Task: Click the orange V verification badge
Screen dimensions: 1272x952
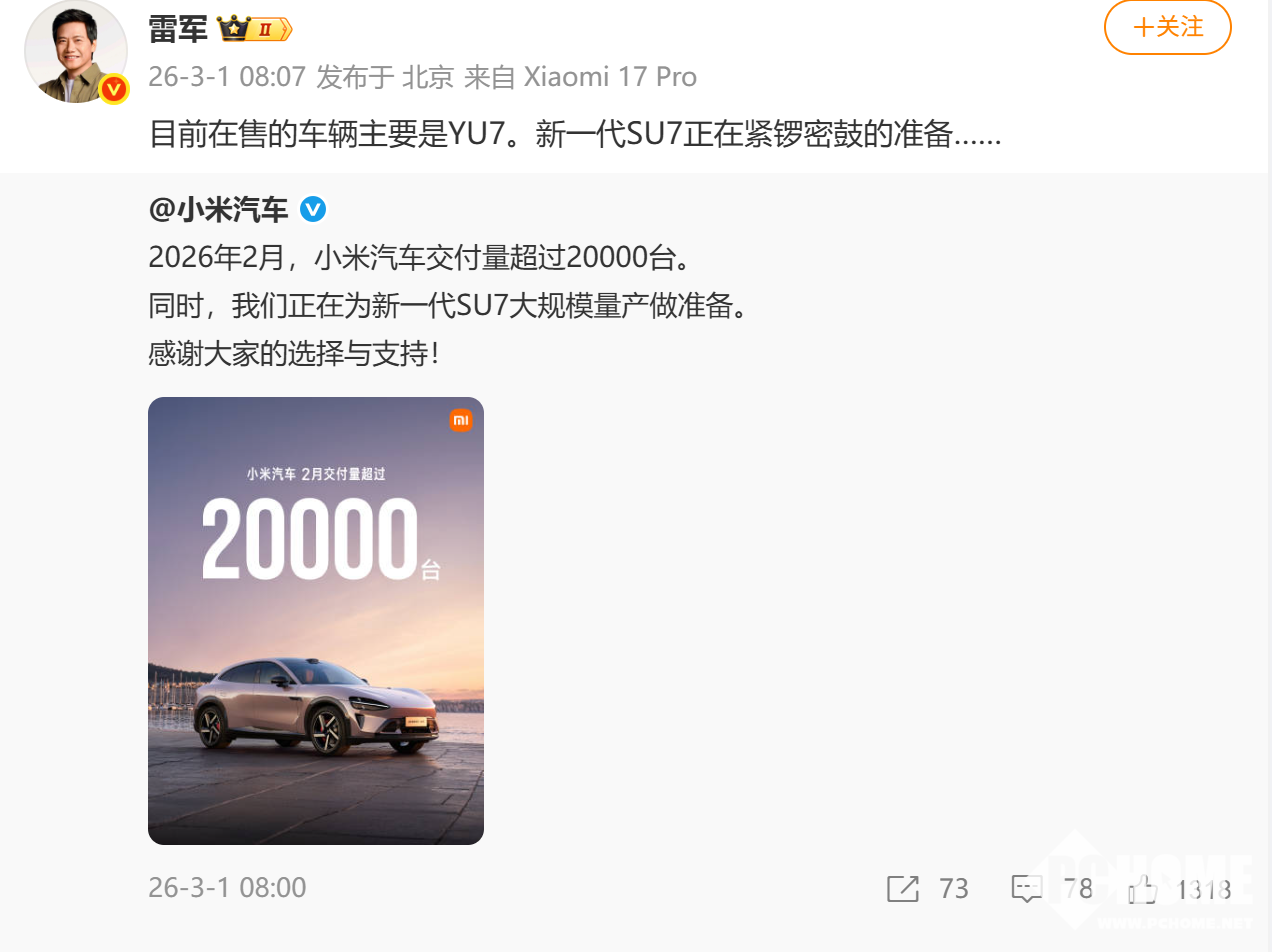Action: [114, 89]
